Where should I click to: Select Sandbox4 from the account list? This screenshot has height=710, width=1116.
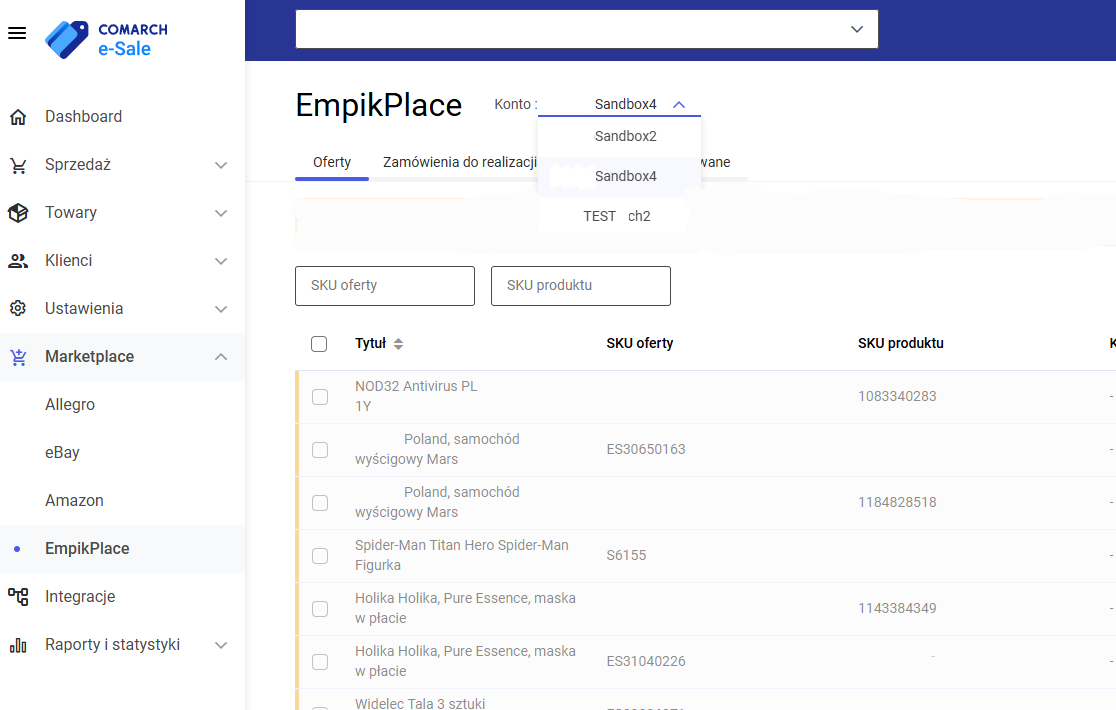pyautogui.click(x=619, y=176)
